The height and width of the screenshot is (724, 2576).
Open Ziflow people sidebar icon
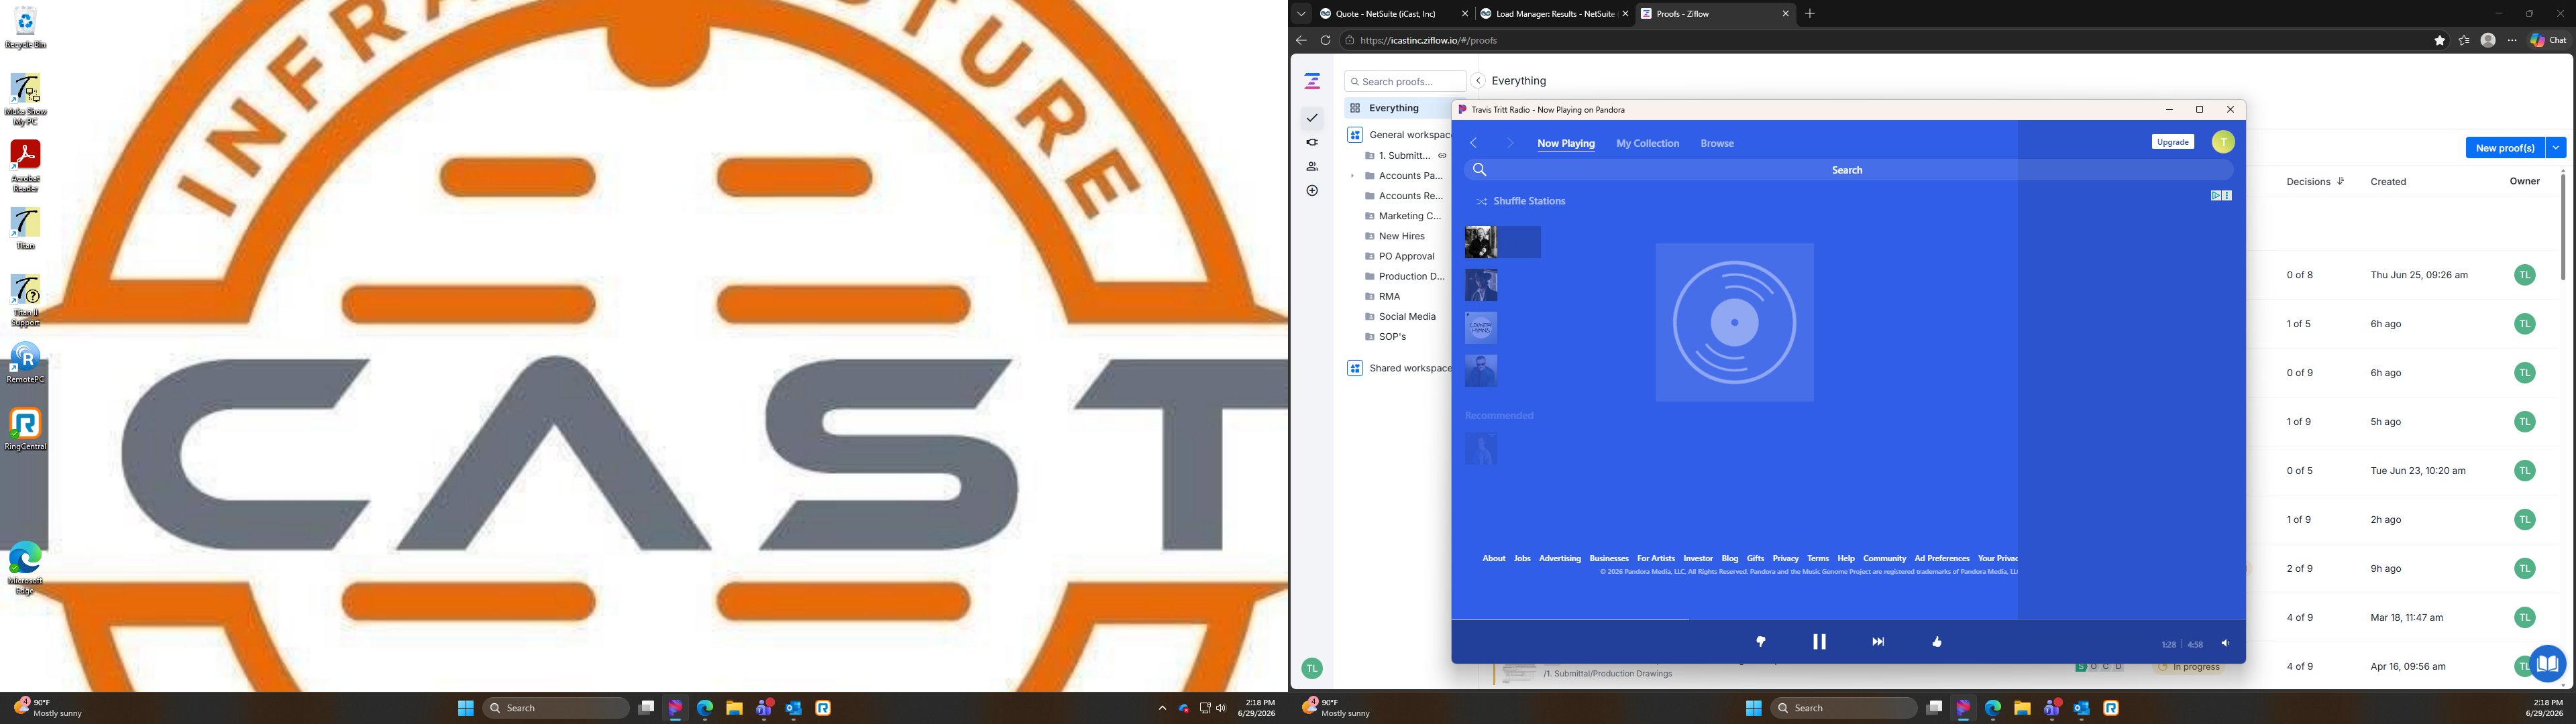coord(1312,166)
